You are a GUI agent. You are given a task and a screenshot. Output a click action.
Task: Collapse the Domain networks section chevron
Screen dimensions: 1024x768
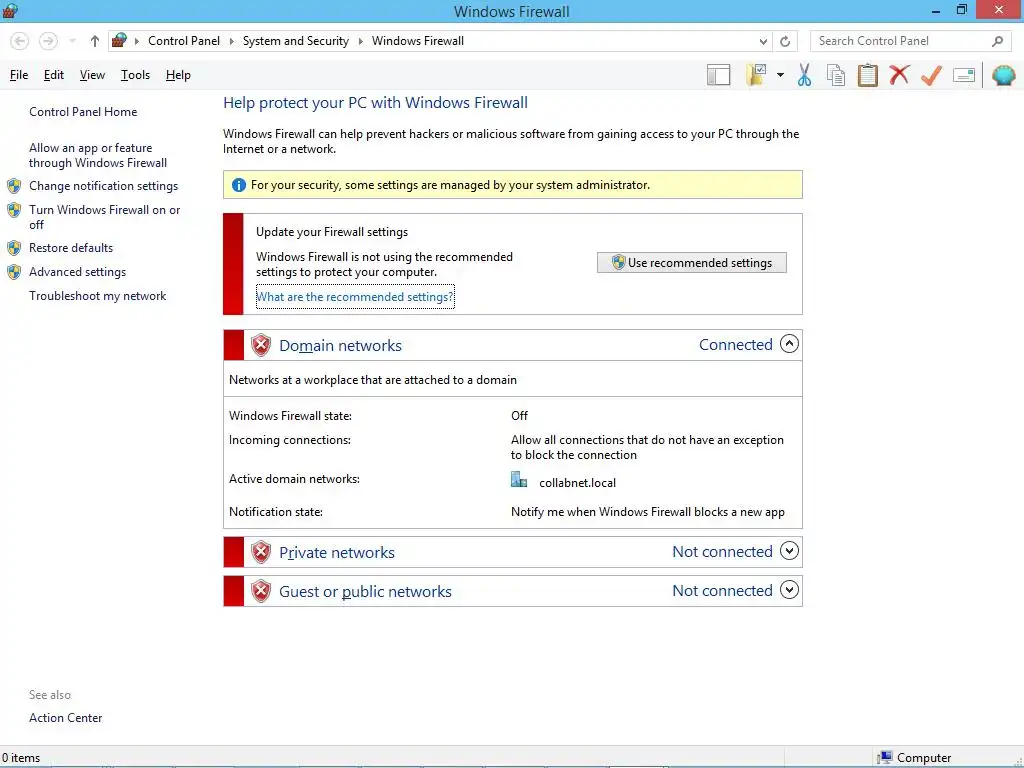point(789,344)
